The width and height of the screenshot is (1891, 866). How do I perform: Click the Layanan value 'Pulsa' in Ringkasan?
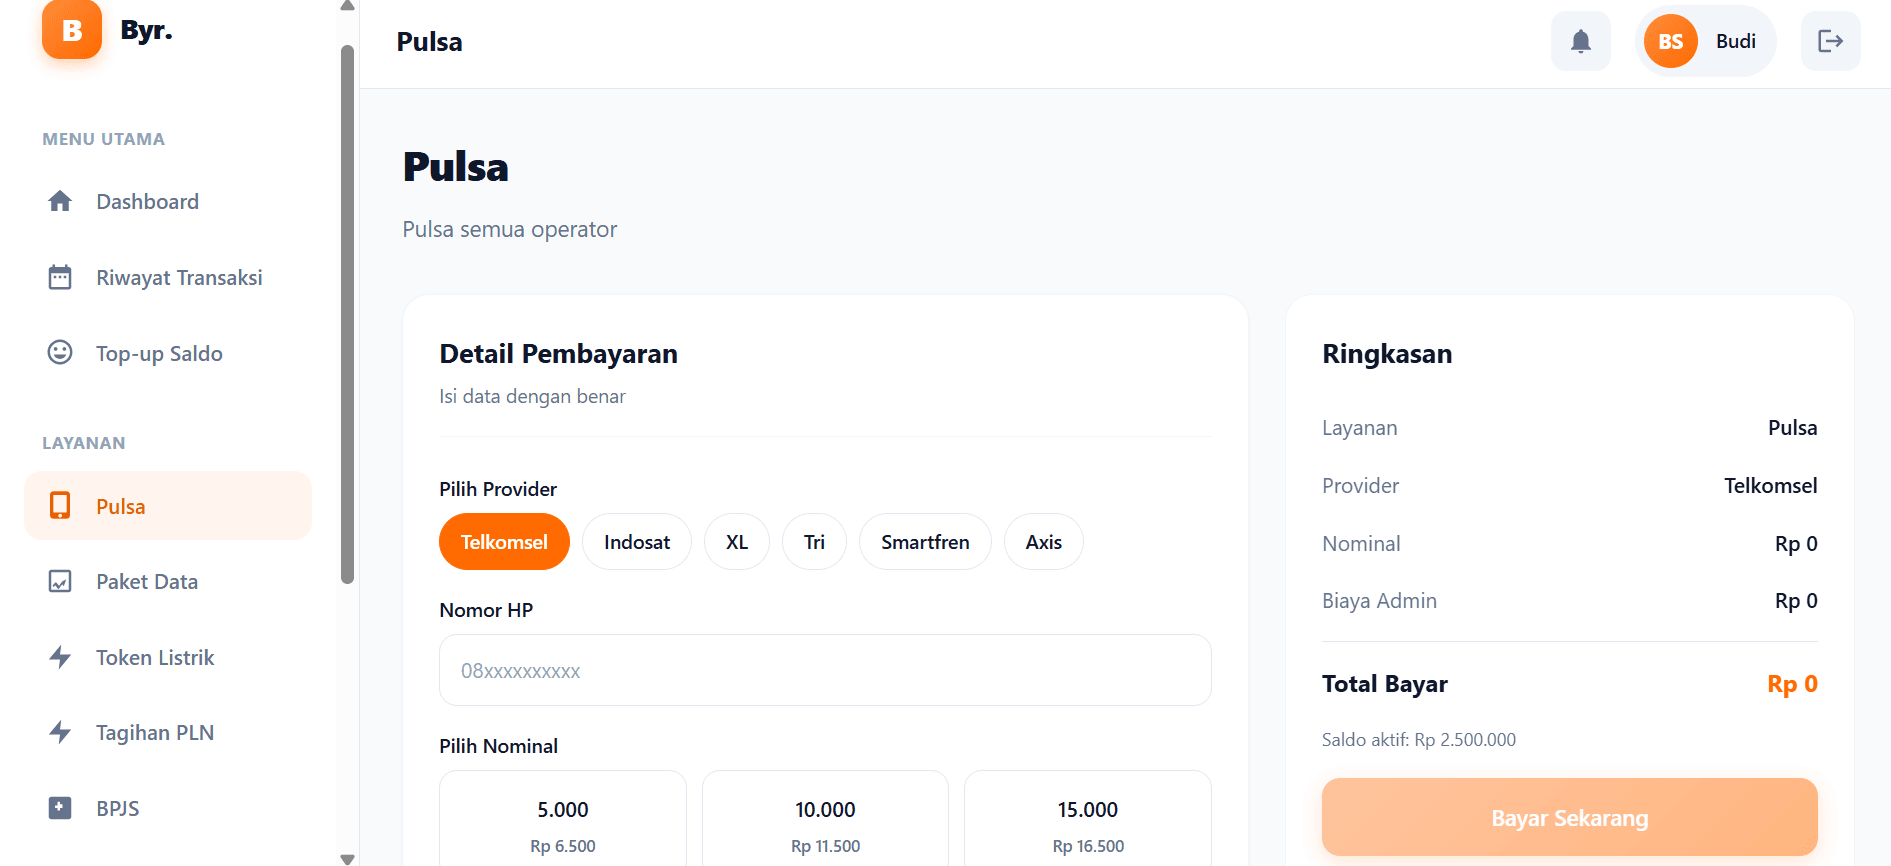coord(1793,428)
